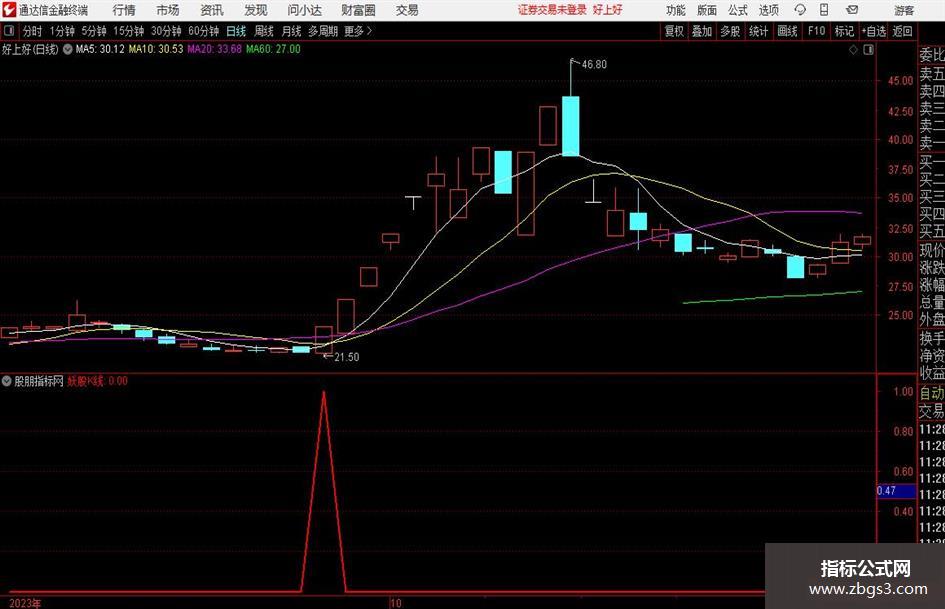Open the 发现 menu
Image resolution: width=945 pixels, height=609 pixels.
point(256,10)
